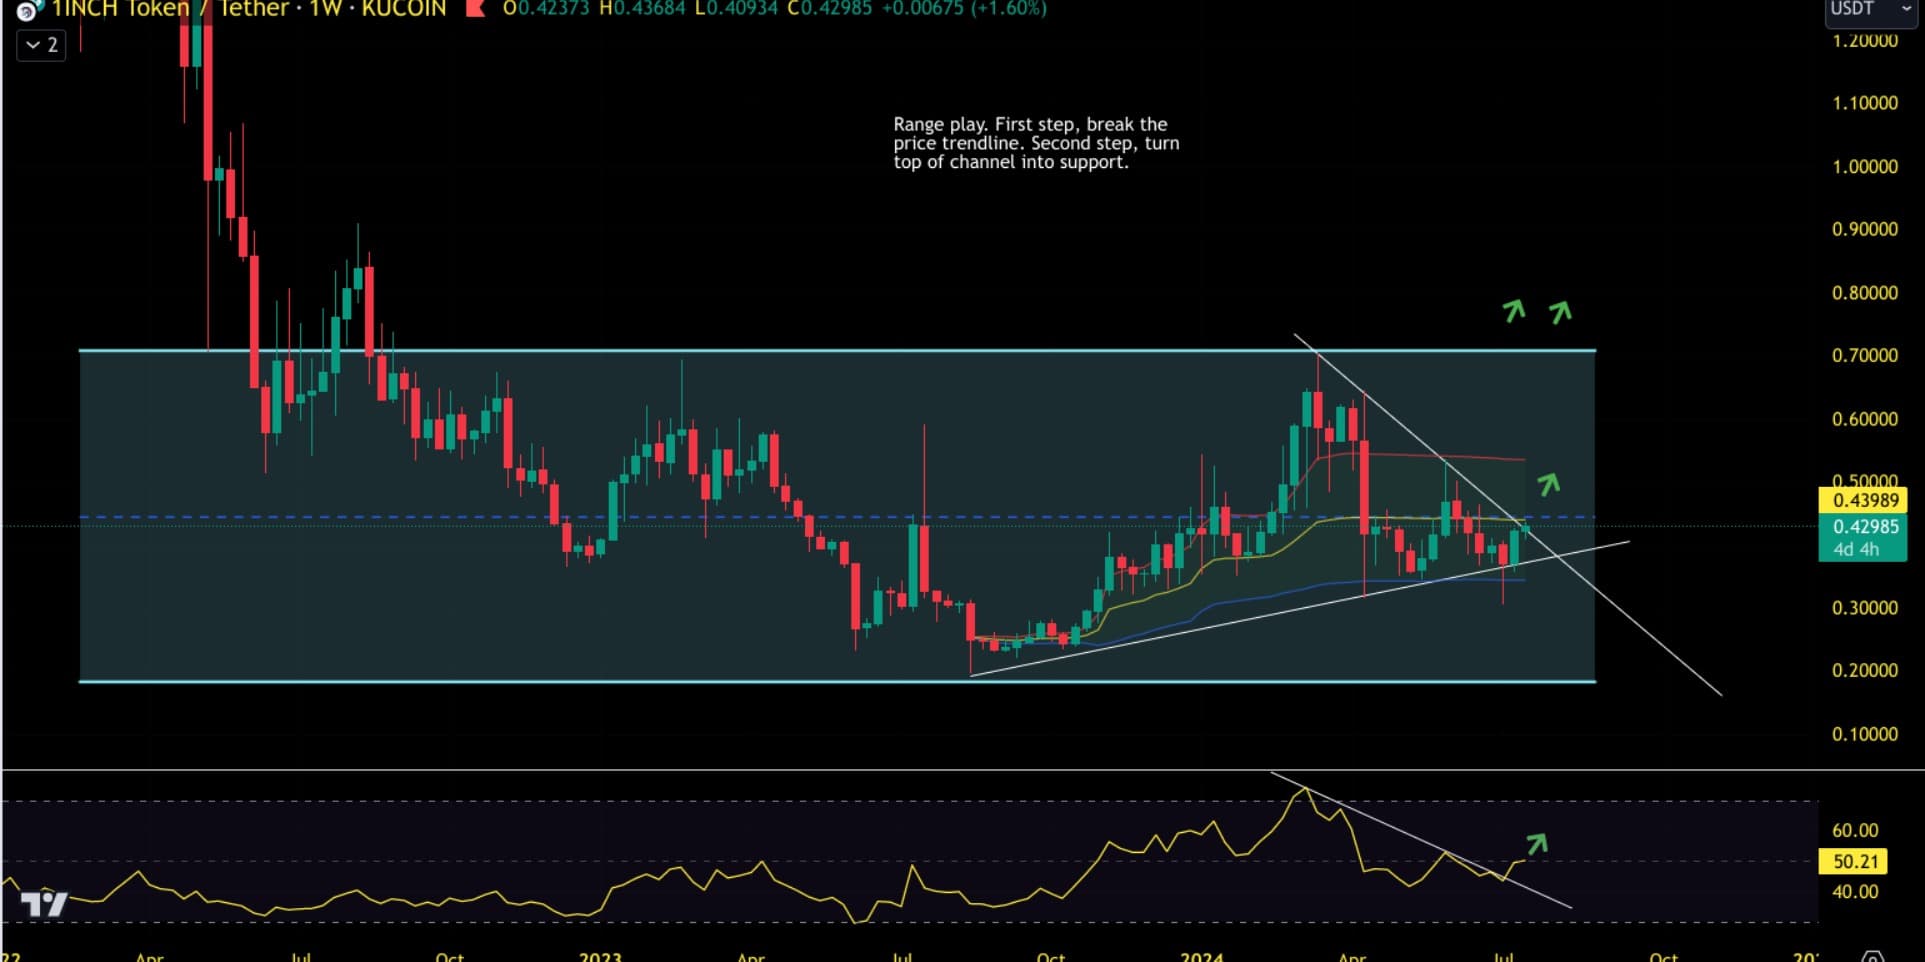Click the 1.00000 price axis label
Image resolution: width=1925 pixels, height=962 pixels.
(1865, 166)
